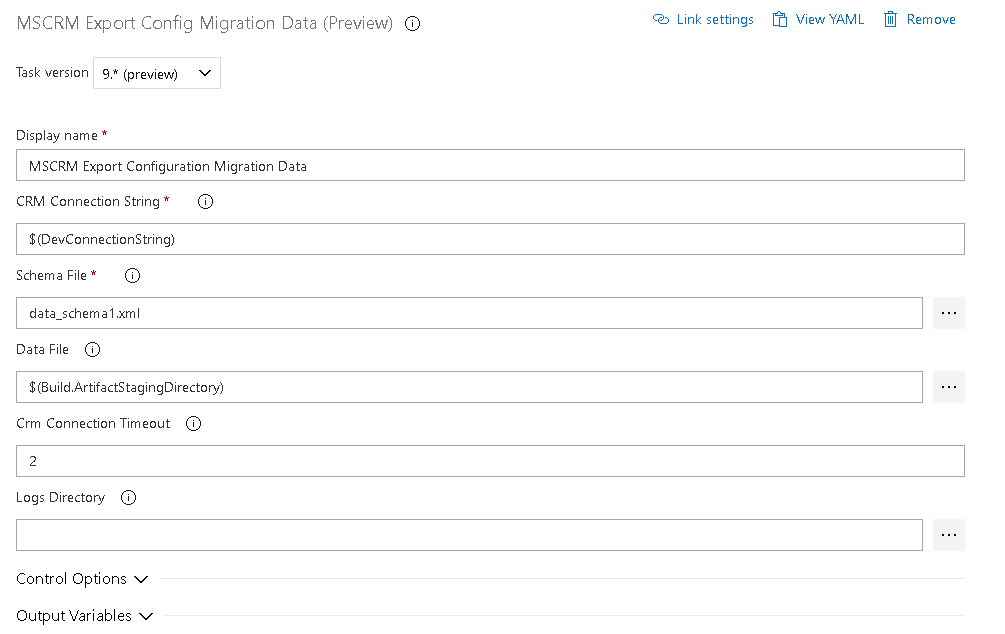Click the chain icon beside Link settings

660,19
